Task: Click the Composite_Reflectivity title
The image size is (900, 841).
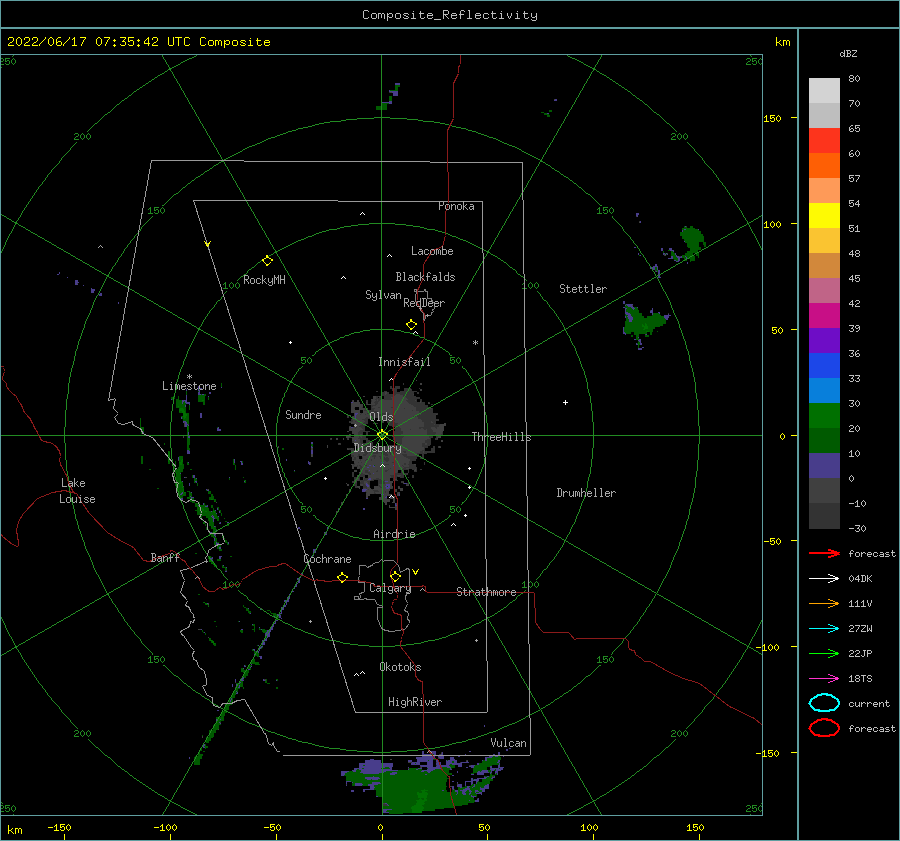Action: click(450, 15)
